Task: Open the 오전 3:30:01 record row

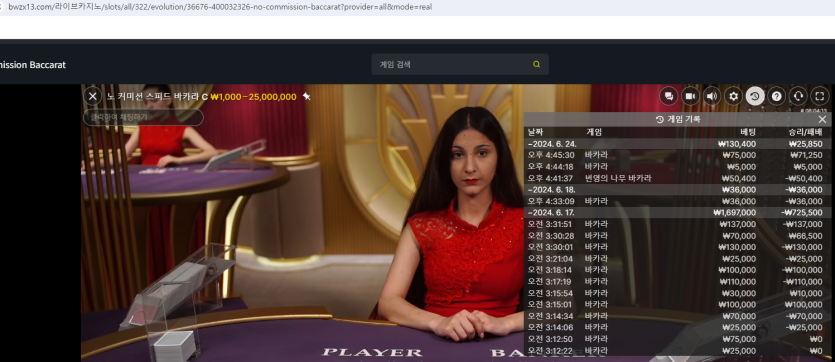Action: (x=677, y=247)
